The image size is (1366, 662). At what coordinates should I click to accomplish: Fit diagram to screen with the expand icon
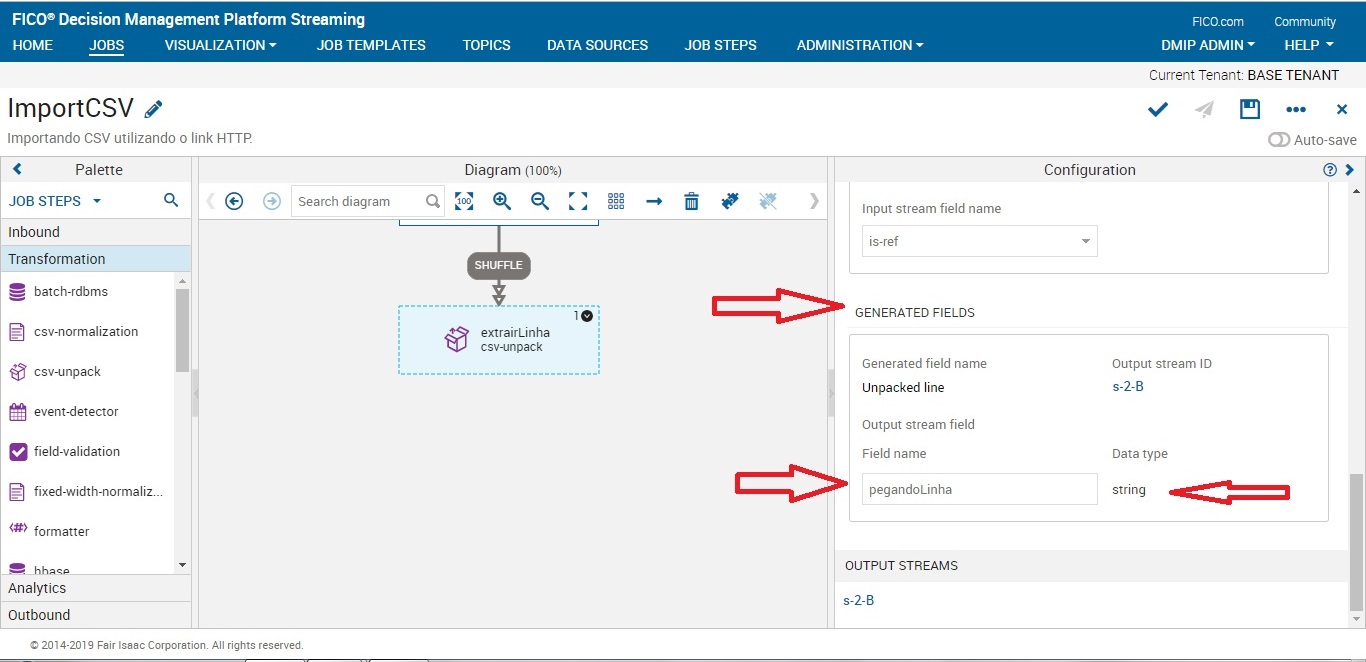coord(577,201)
